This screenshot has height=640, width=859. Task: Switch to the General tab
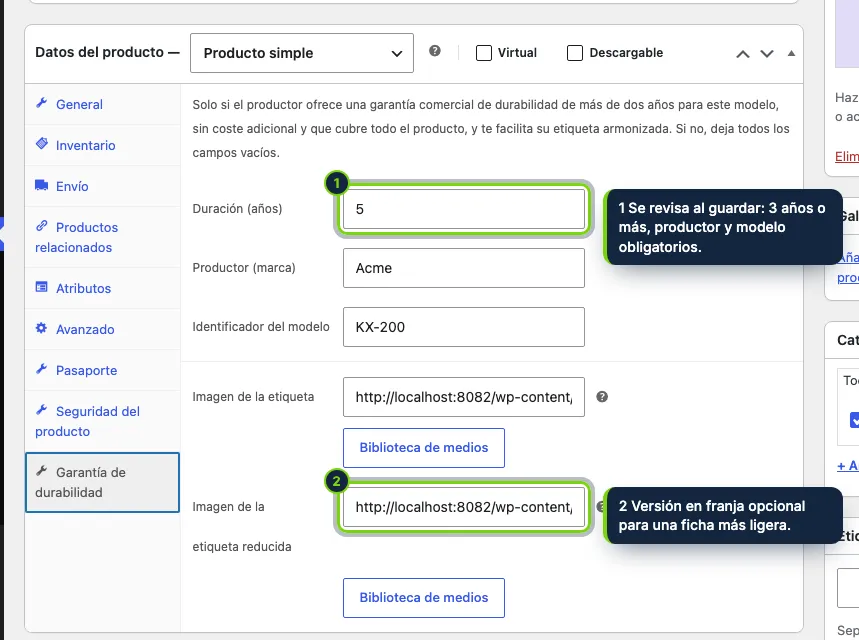[102, 104]
